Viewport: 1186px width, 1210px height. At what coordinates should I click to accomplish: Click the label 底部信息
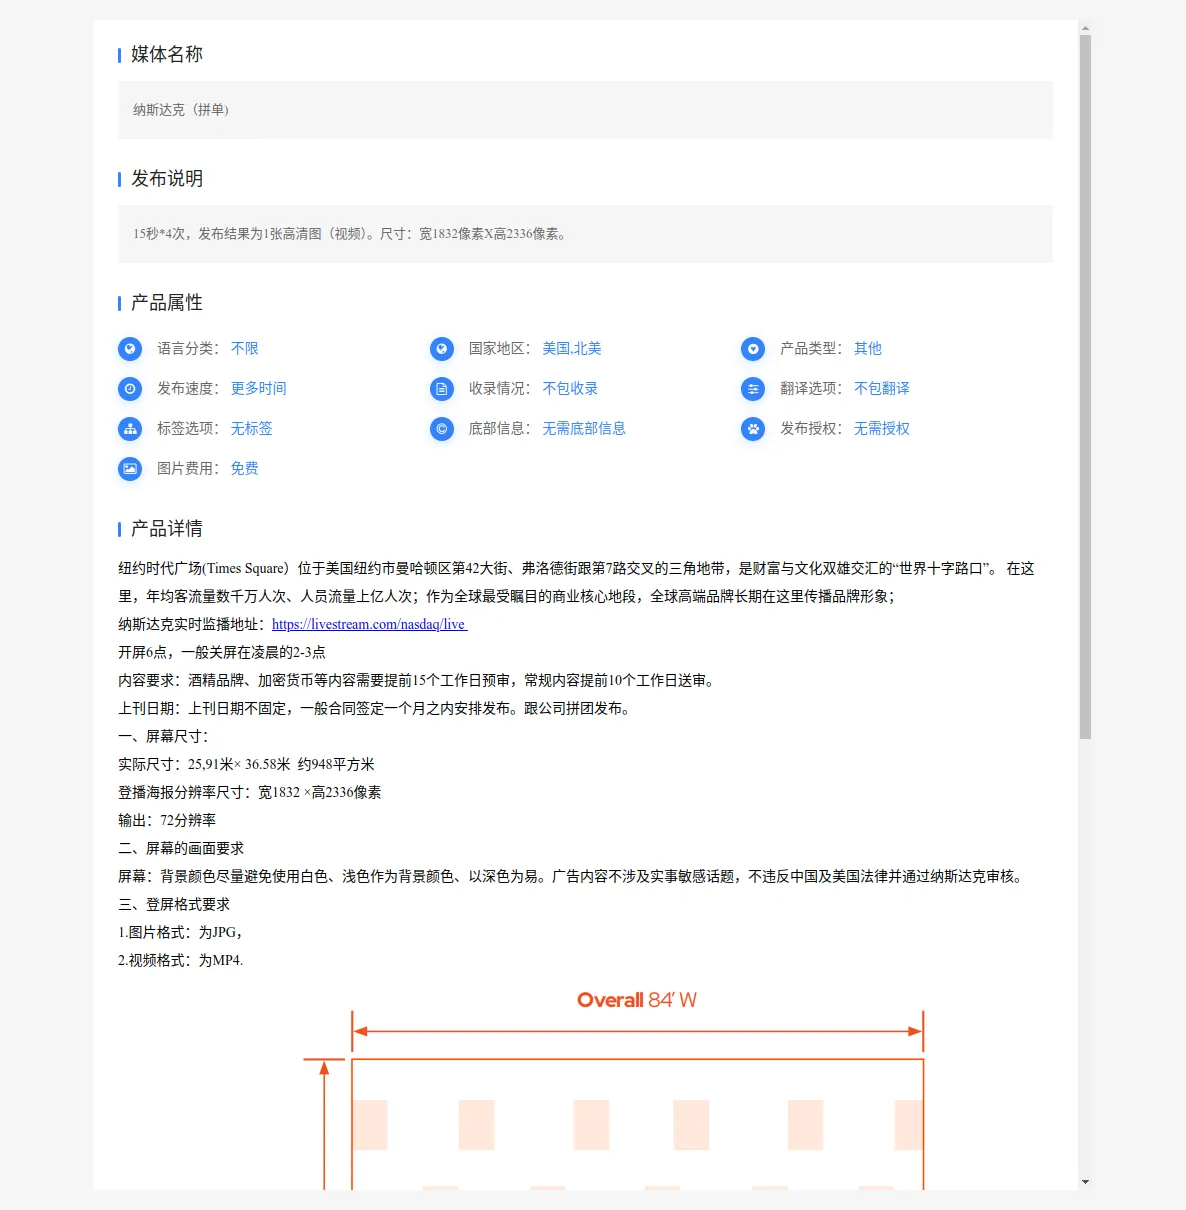point(500,428)
